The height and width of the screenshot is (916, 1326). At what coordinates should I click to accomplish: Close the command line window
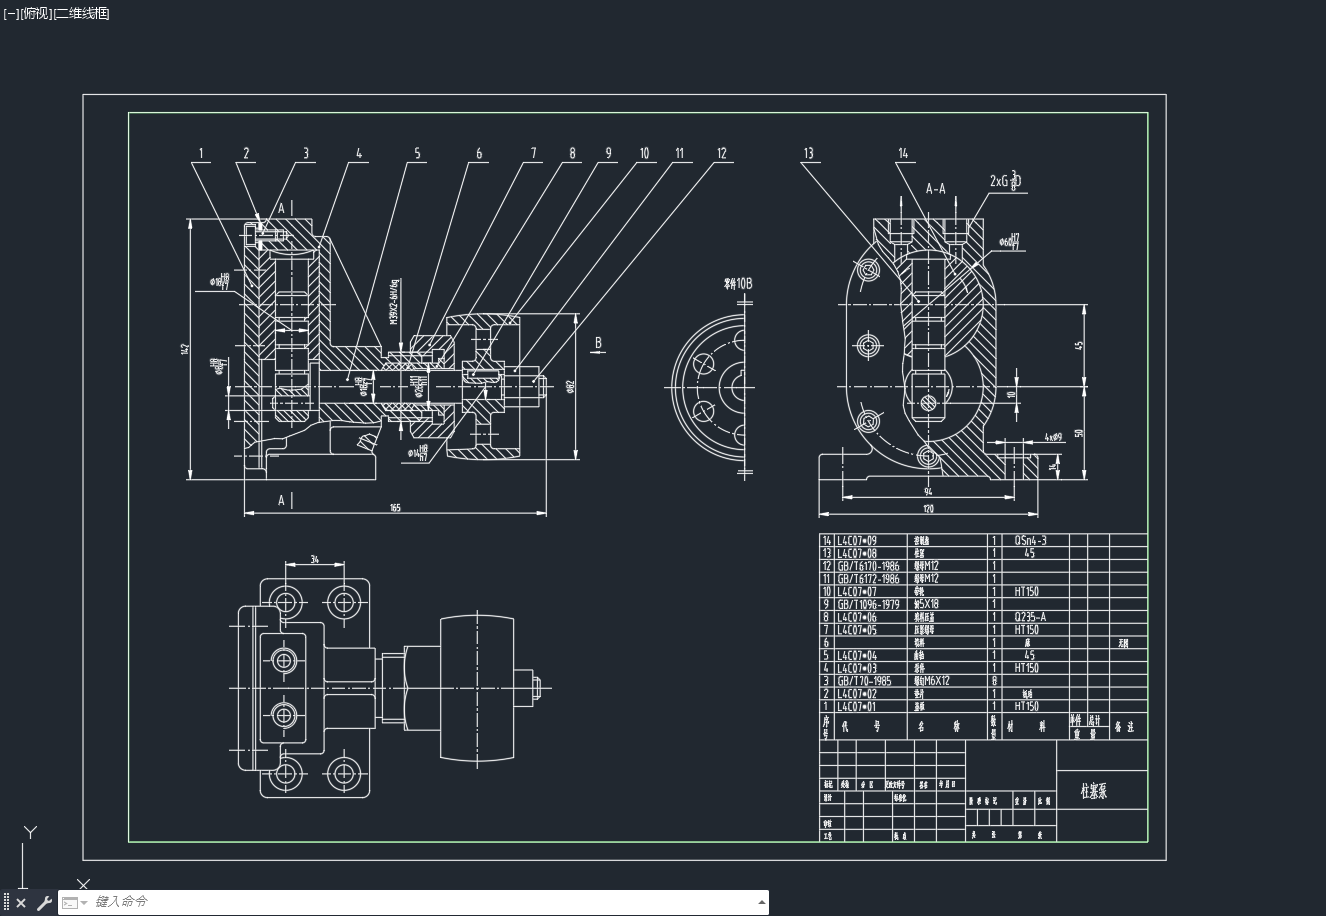point(21,903)
